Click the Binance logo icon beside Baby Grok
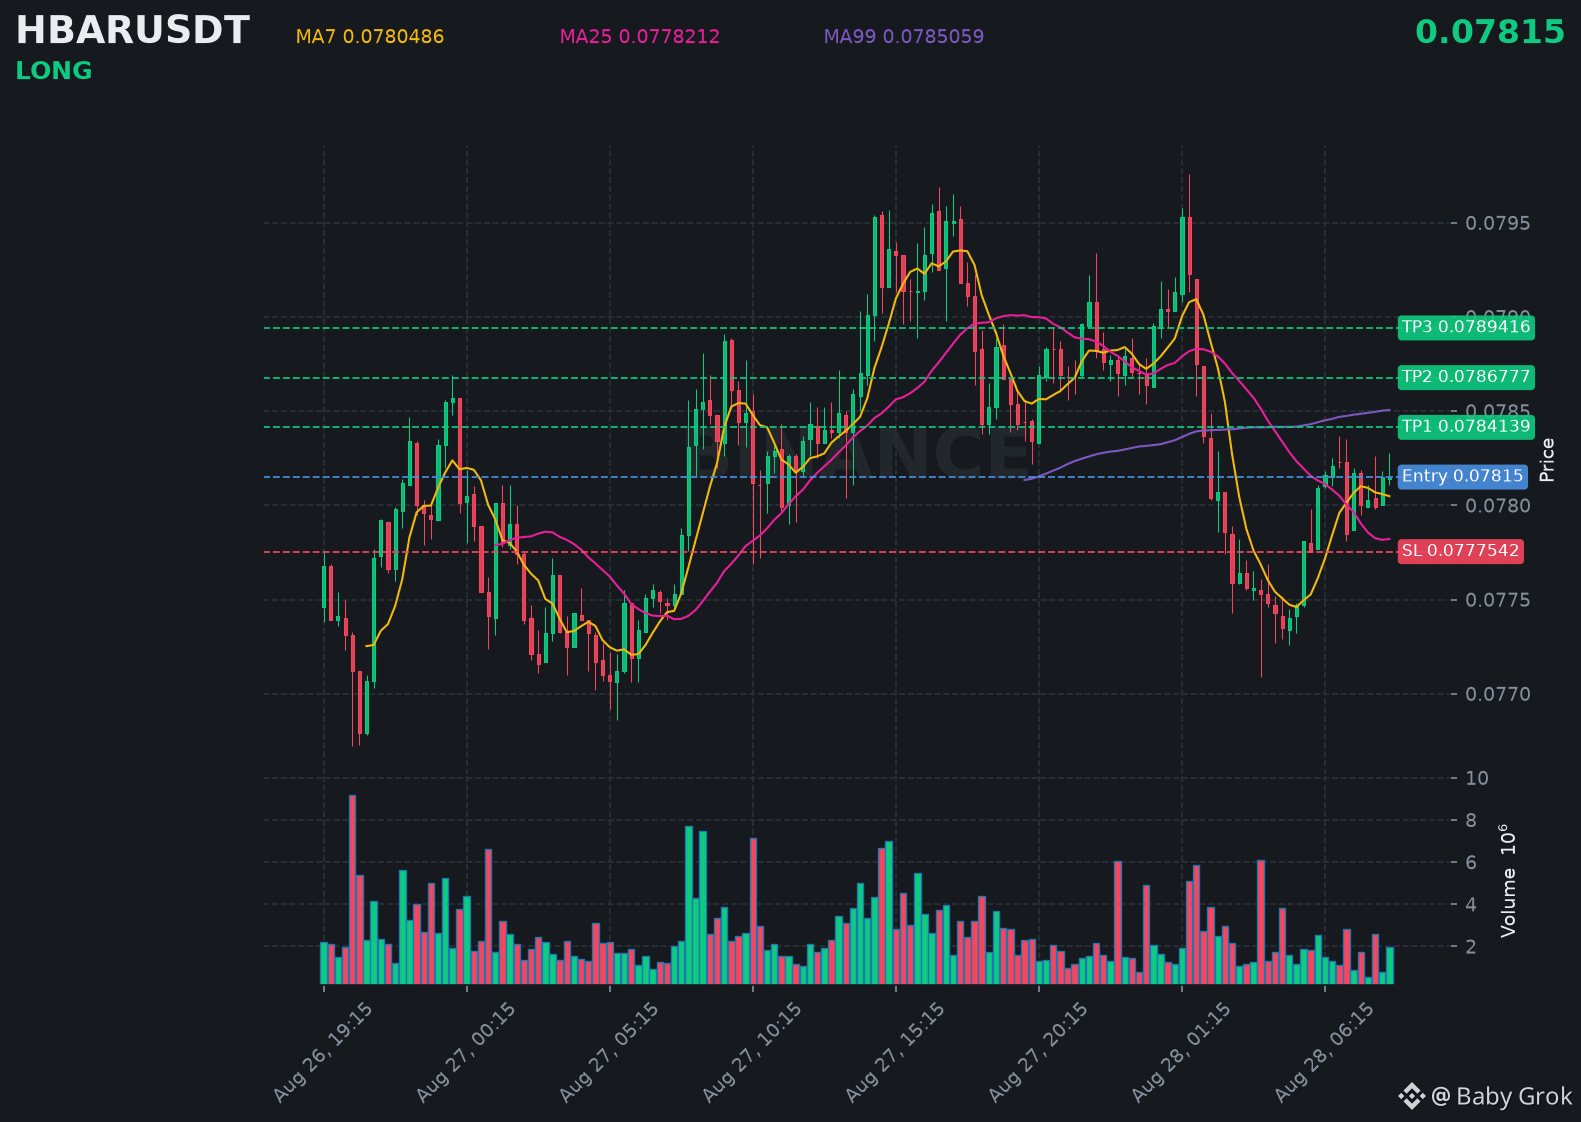 coord(1411,1097)
